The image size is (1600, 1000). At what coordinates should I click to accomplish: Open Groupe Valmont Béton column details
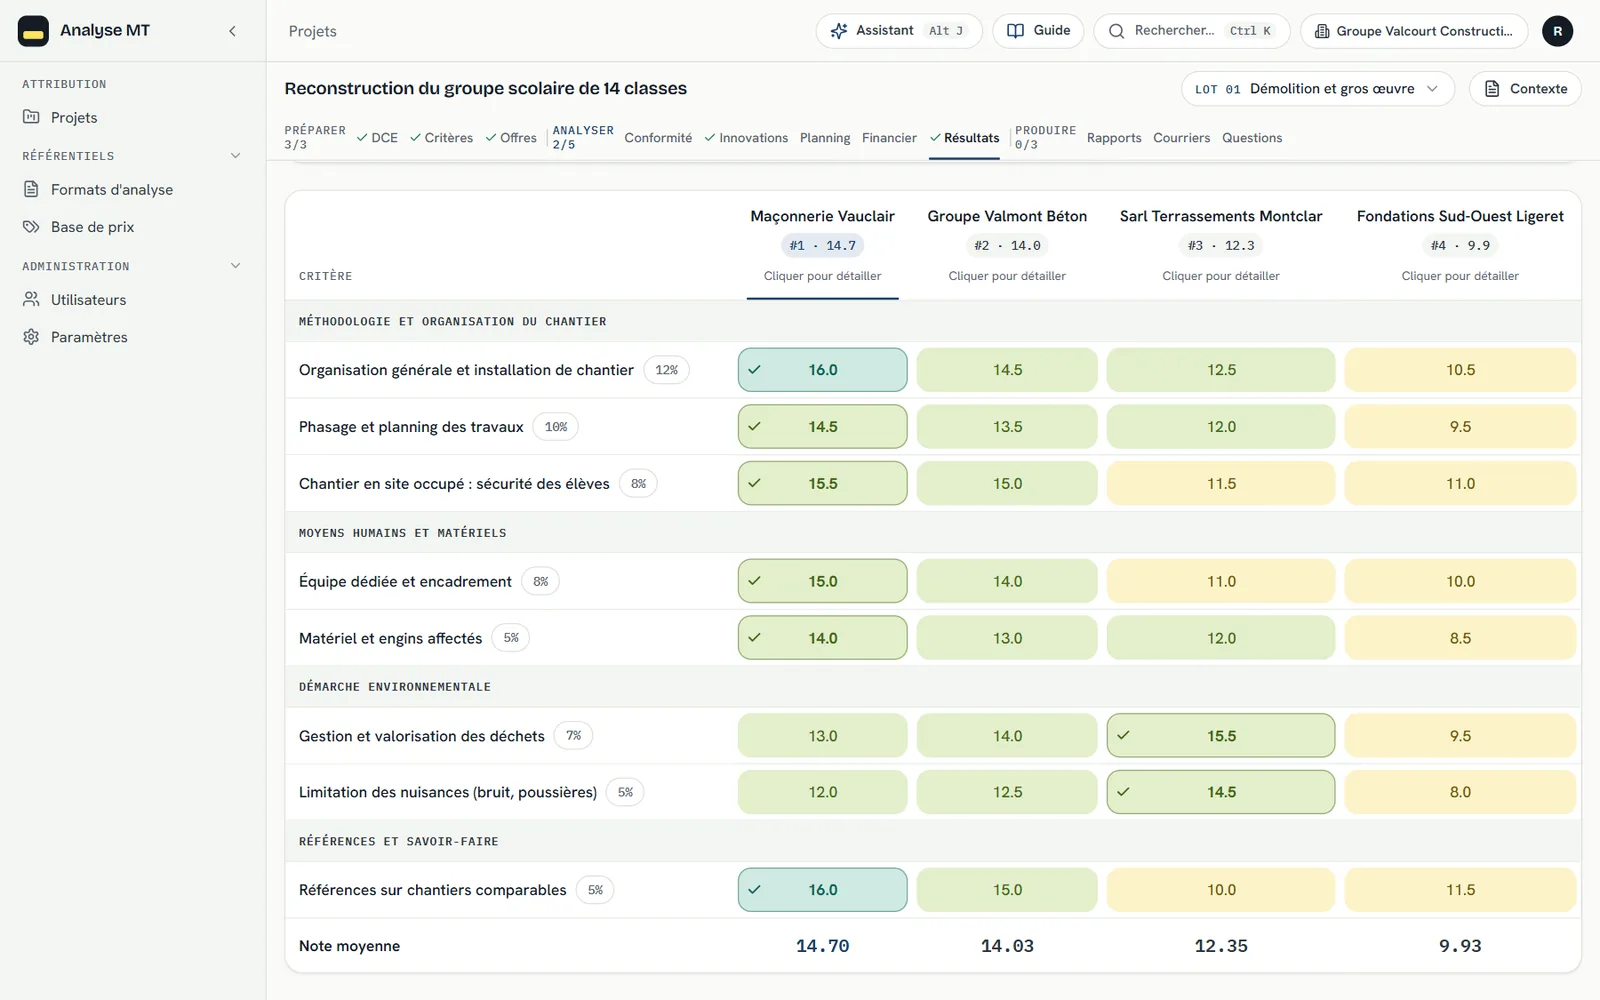(1007, 276)
